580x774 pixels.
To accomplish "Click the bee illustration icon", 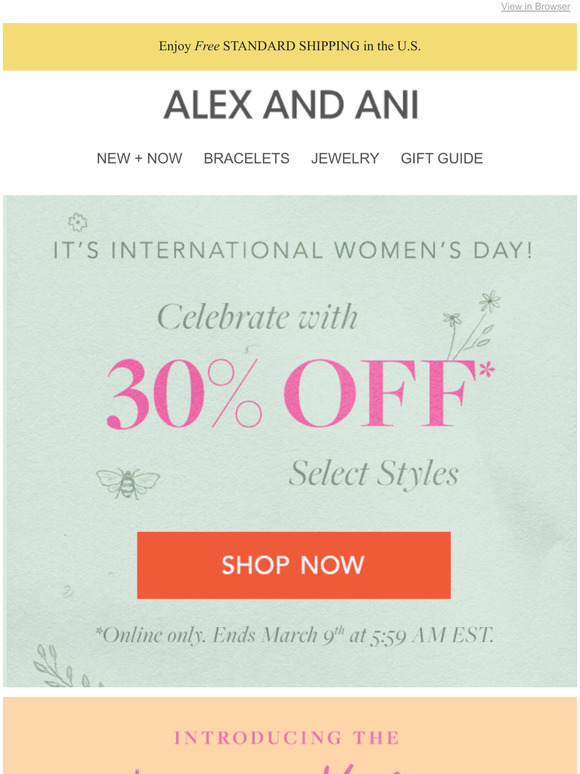I will (128, 483).
